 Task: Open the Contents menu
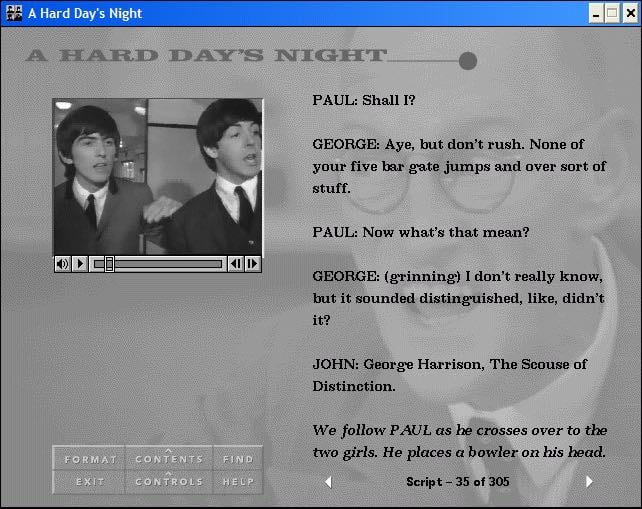click(x=169, y=459)
